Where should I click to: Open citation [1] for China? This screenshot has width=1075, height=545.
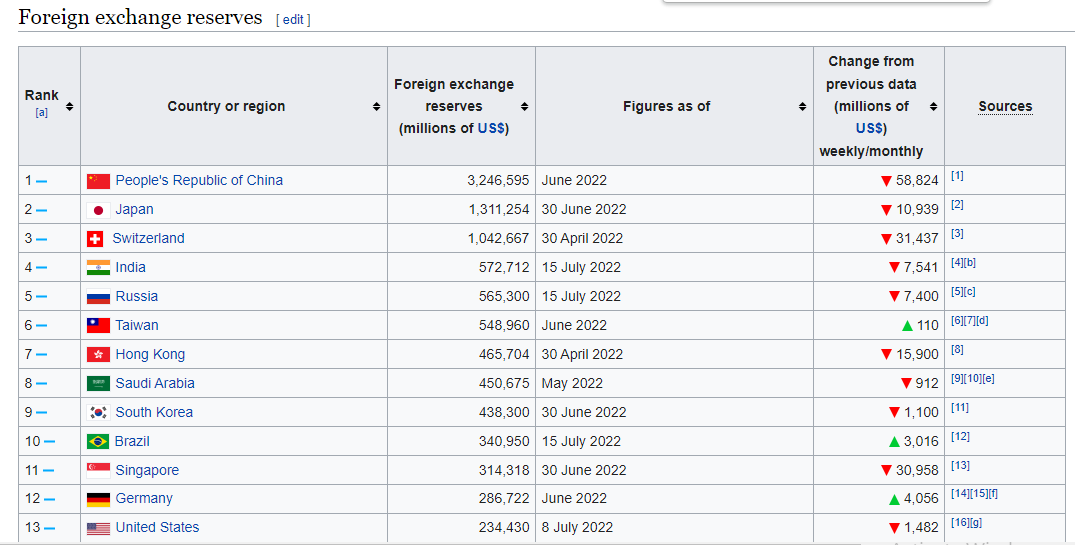pos(957,176)
